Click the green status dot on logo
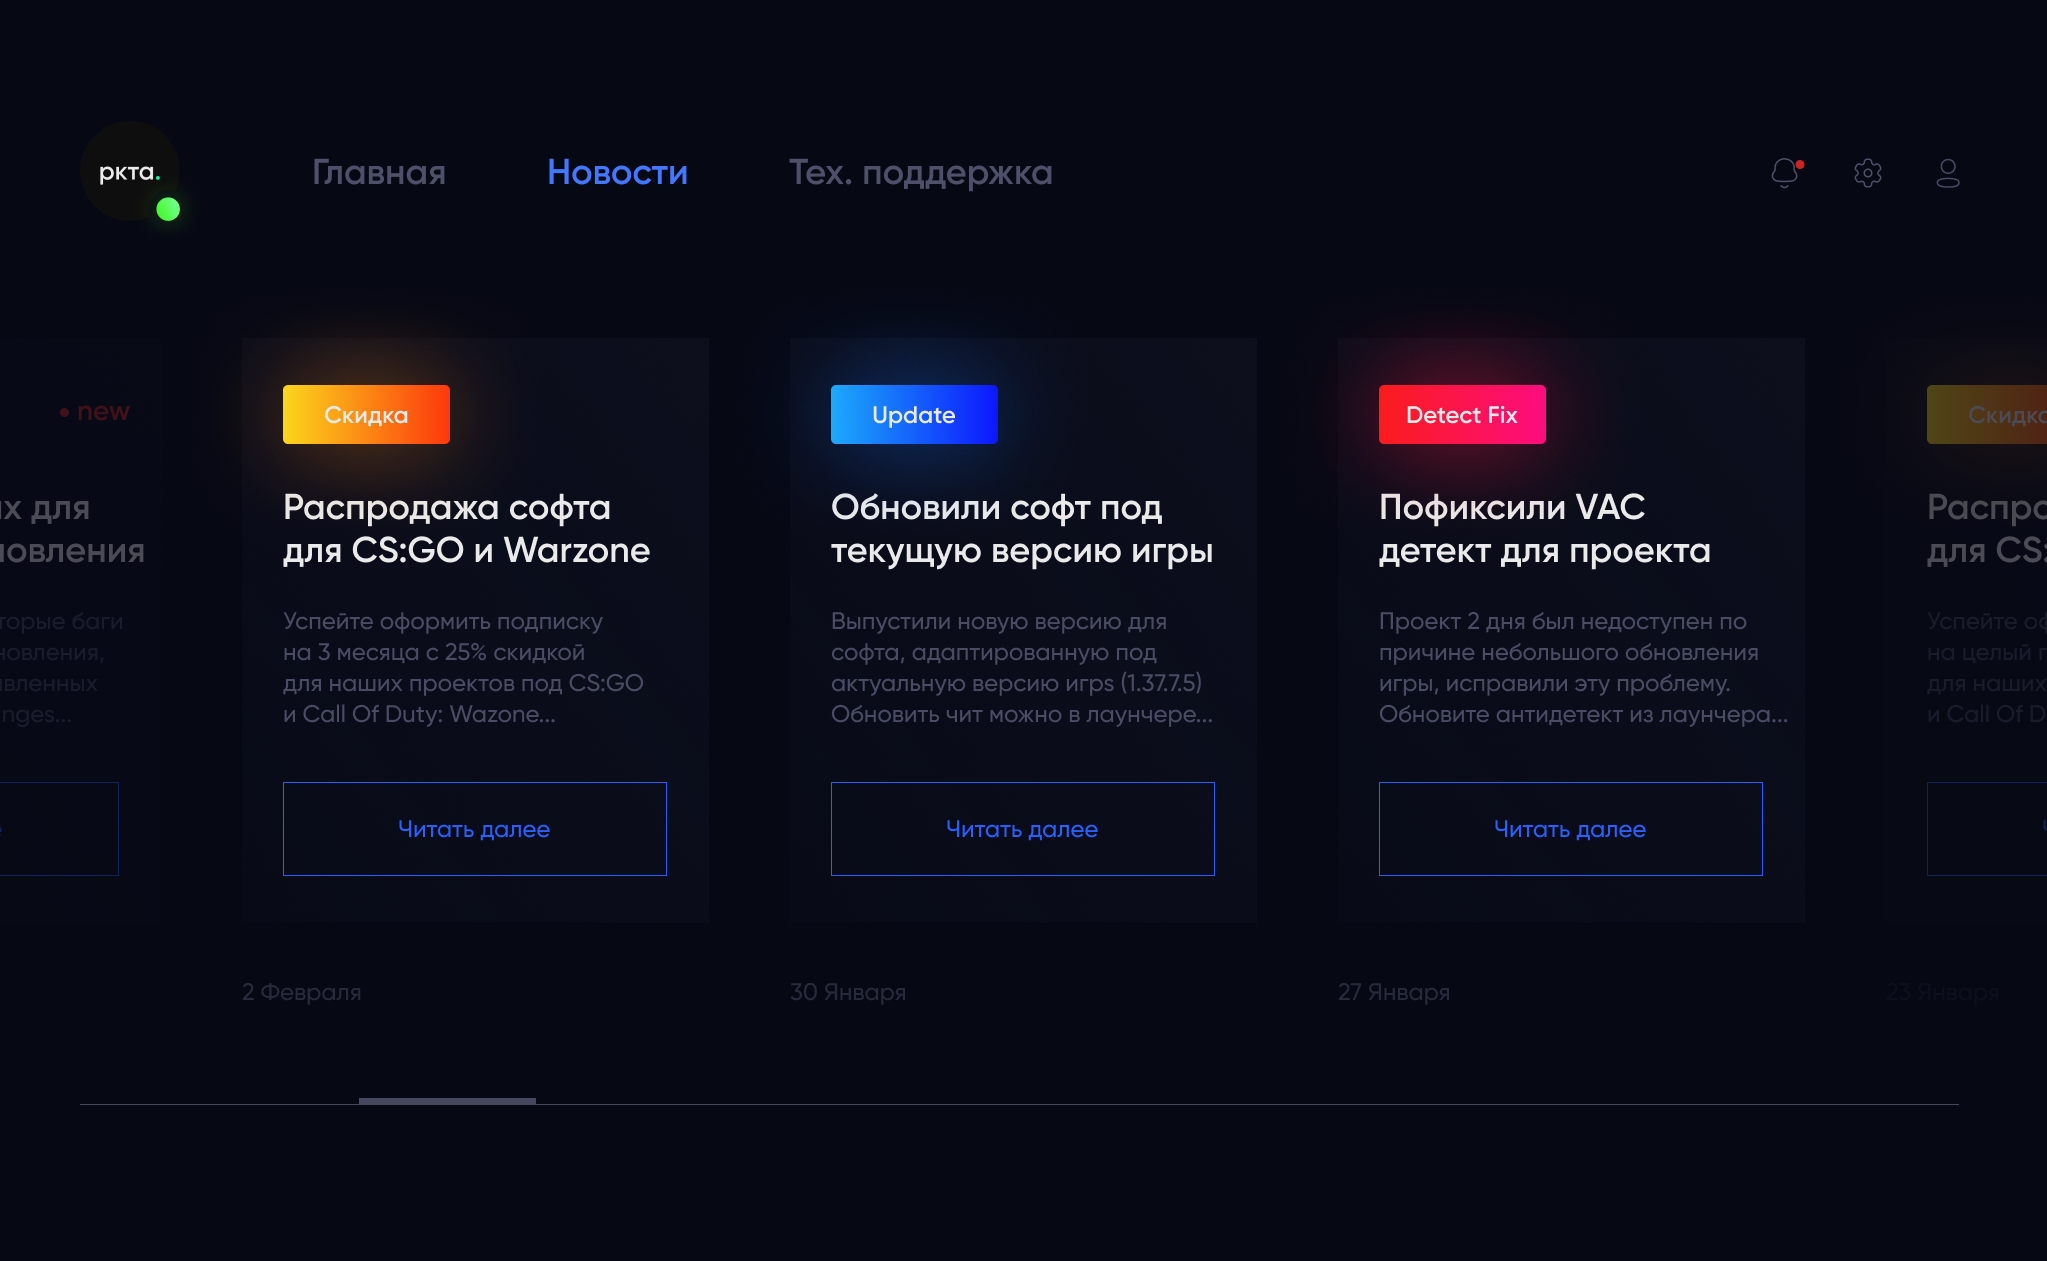The height and width of the screenshot is (1261, 2047). (x=168, y=209)
